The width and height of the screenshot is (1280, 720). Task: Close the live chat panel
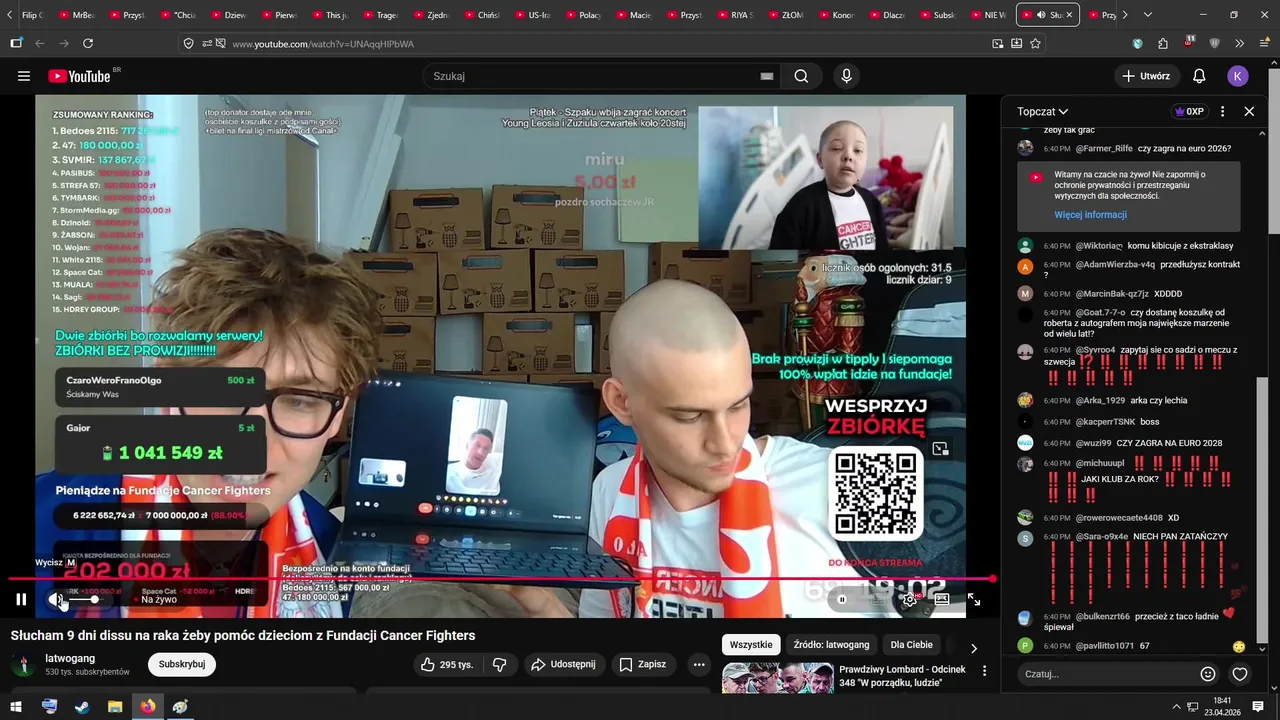coord(1249,111)
